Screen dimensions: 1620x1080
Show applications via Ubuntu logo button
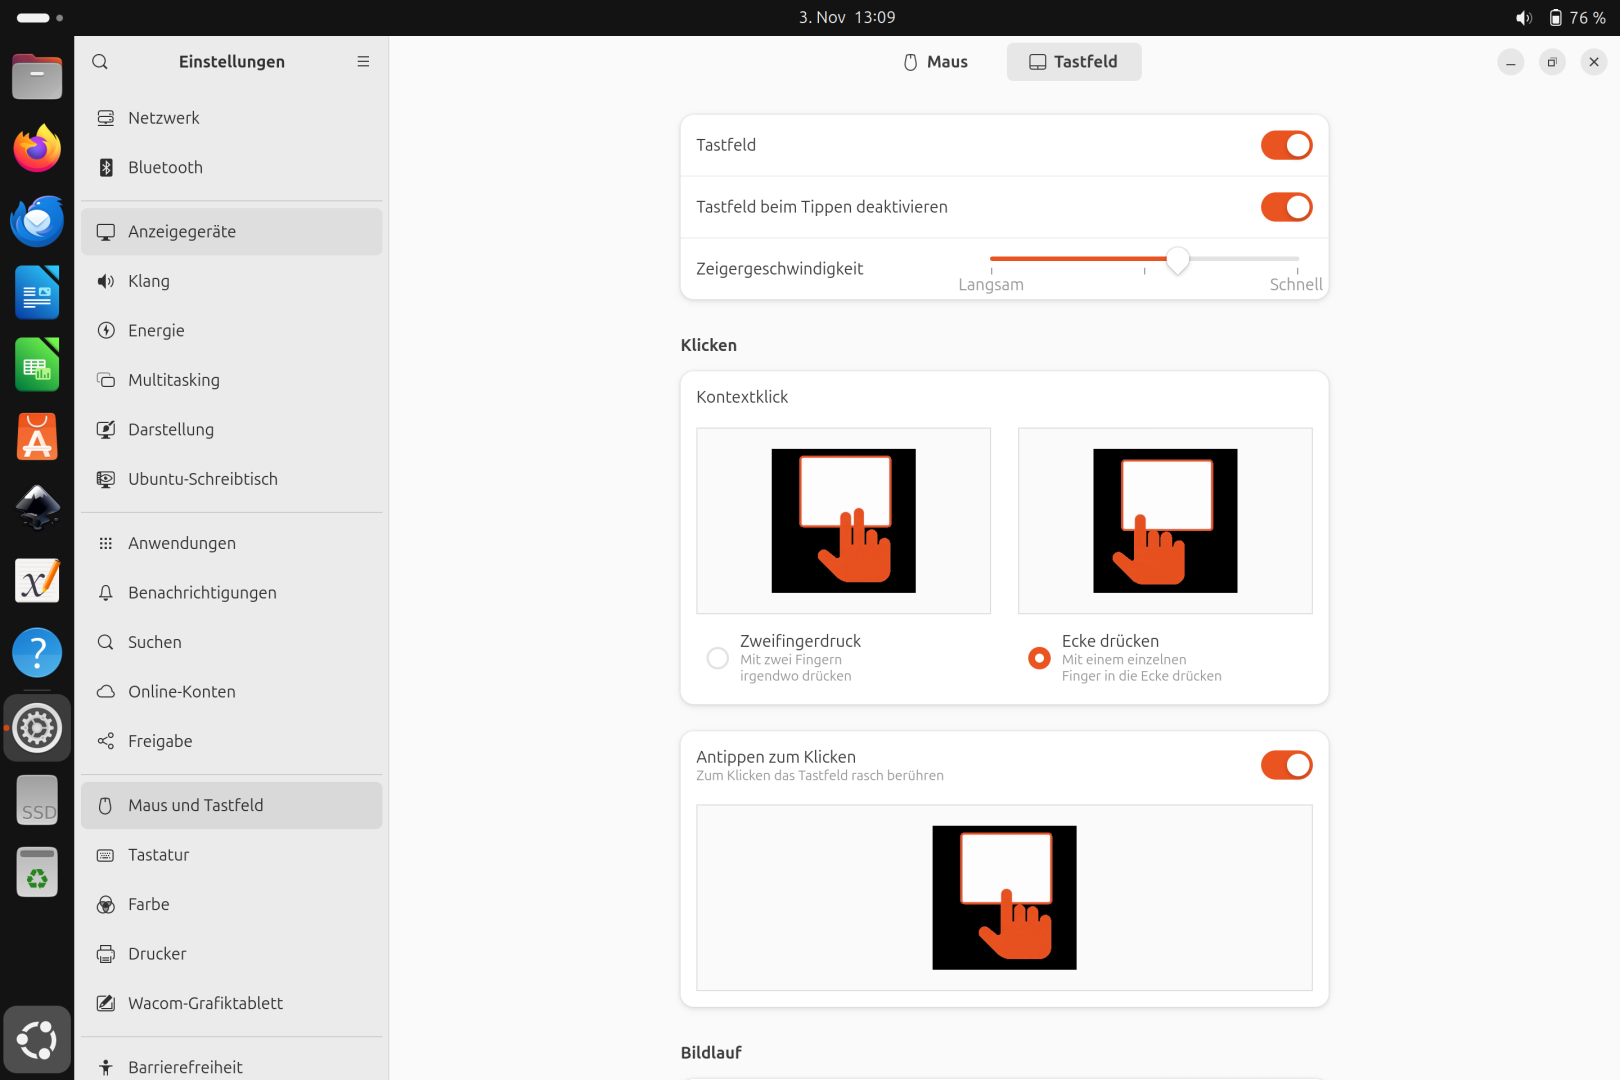pos(37,1040)
